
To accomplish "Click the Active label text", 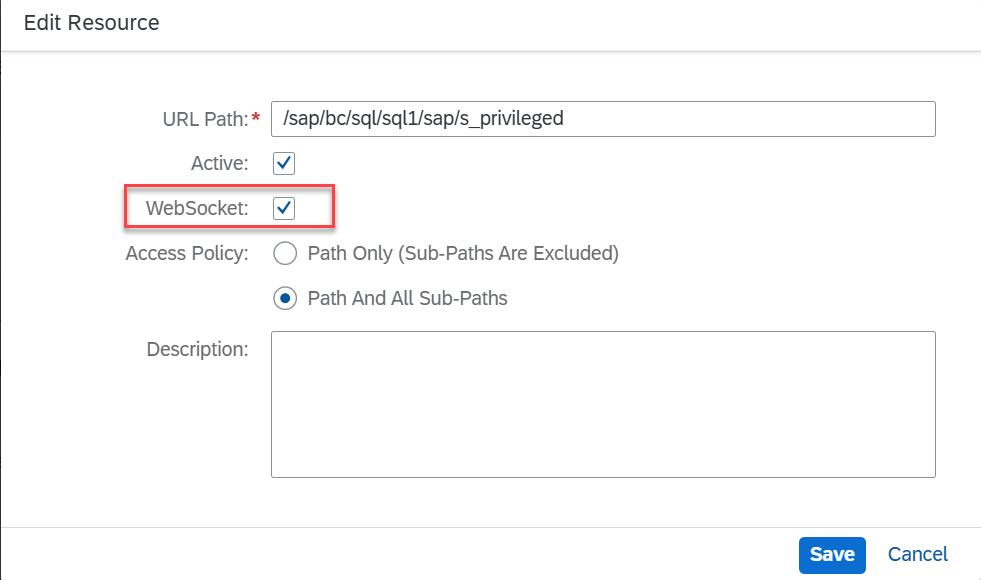I will 220,163.
